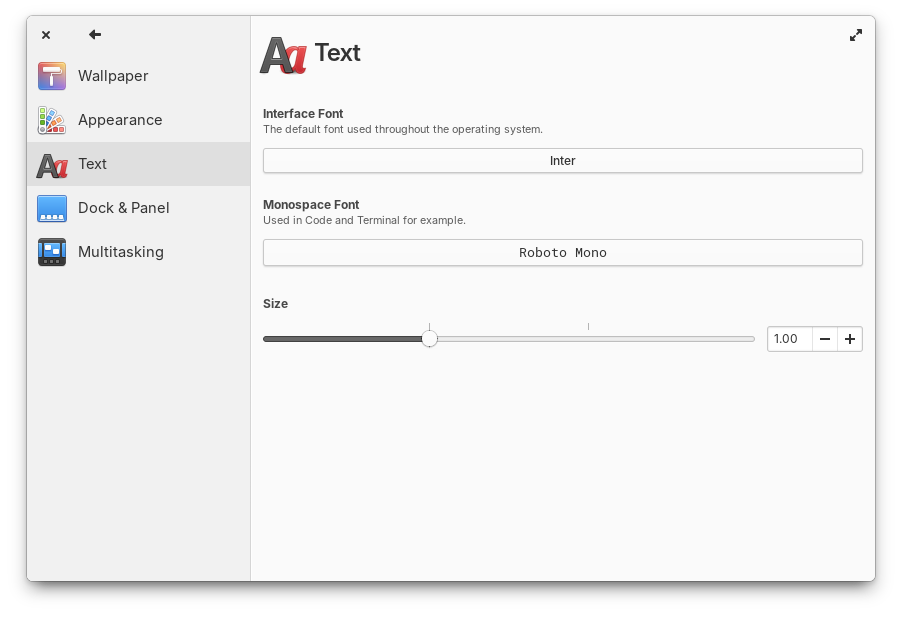Open the Roboto Mono font chooser
The width and height of the screenshot is (902, 621).
click(x=562, y=253)
